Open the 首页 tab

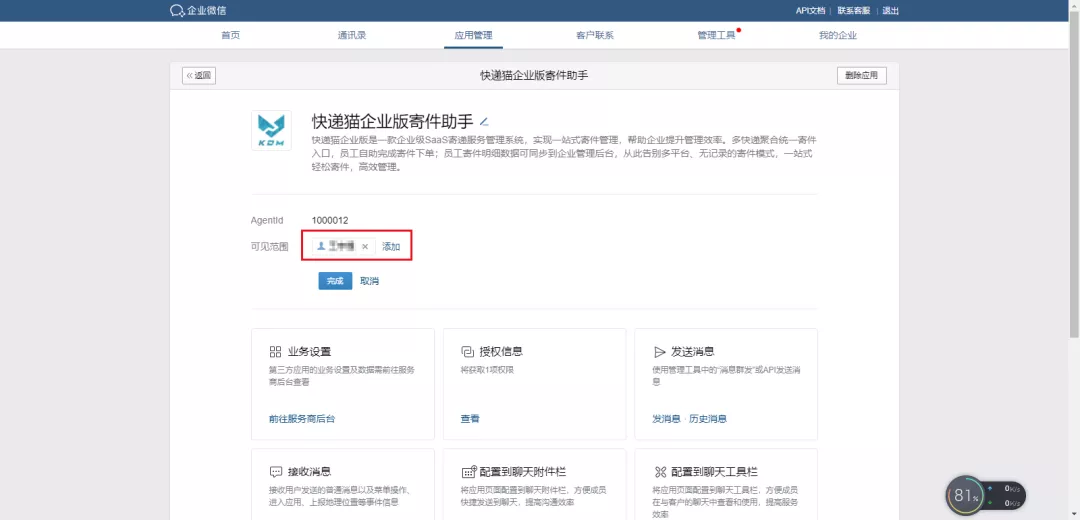click(x=231, y=35)
